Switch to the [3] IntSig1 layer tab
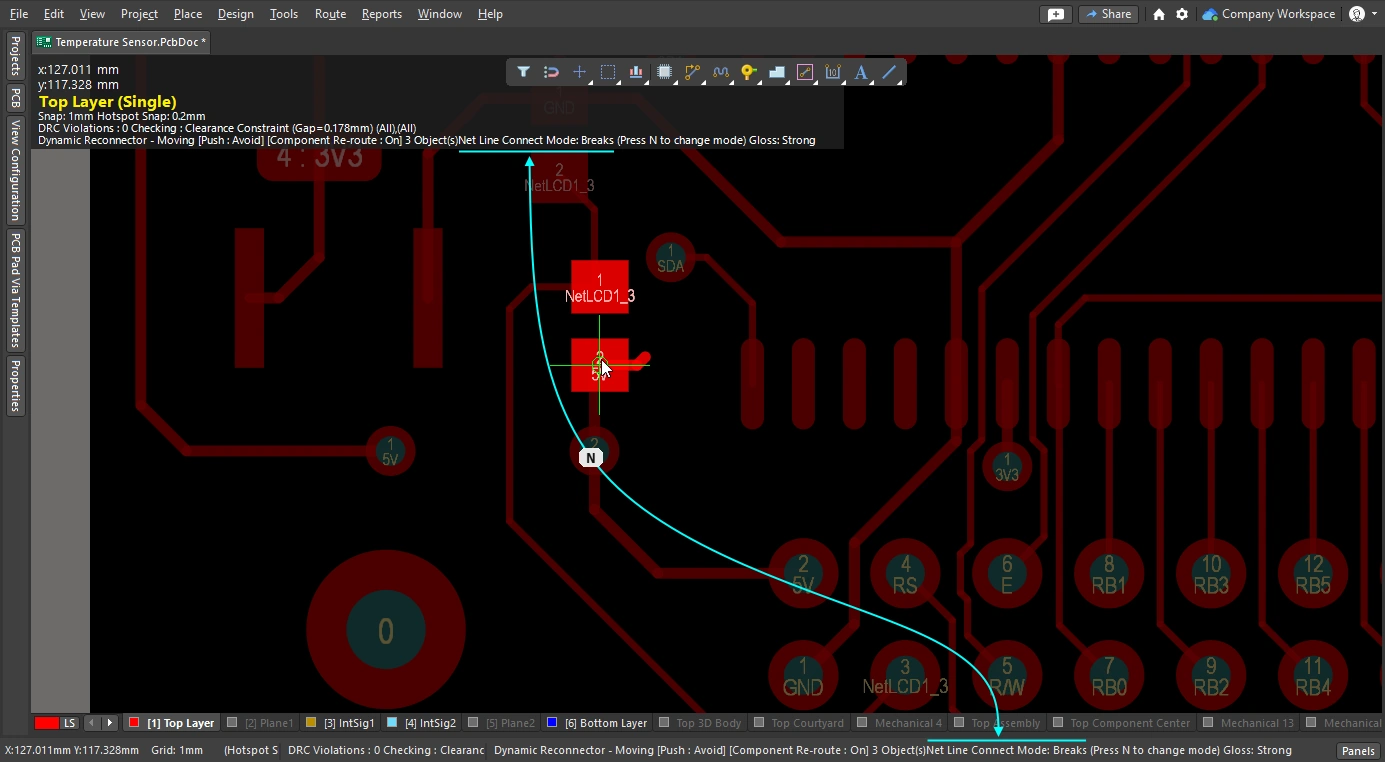 point(340,723)
